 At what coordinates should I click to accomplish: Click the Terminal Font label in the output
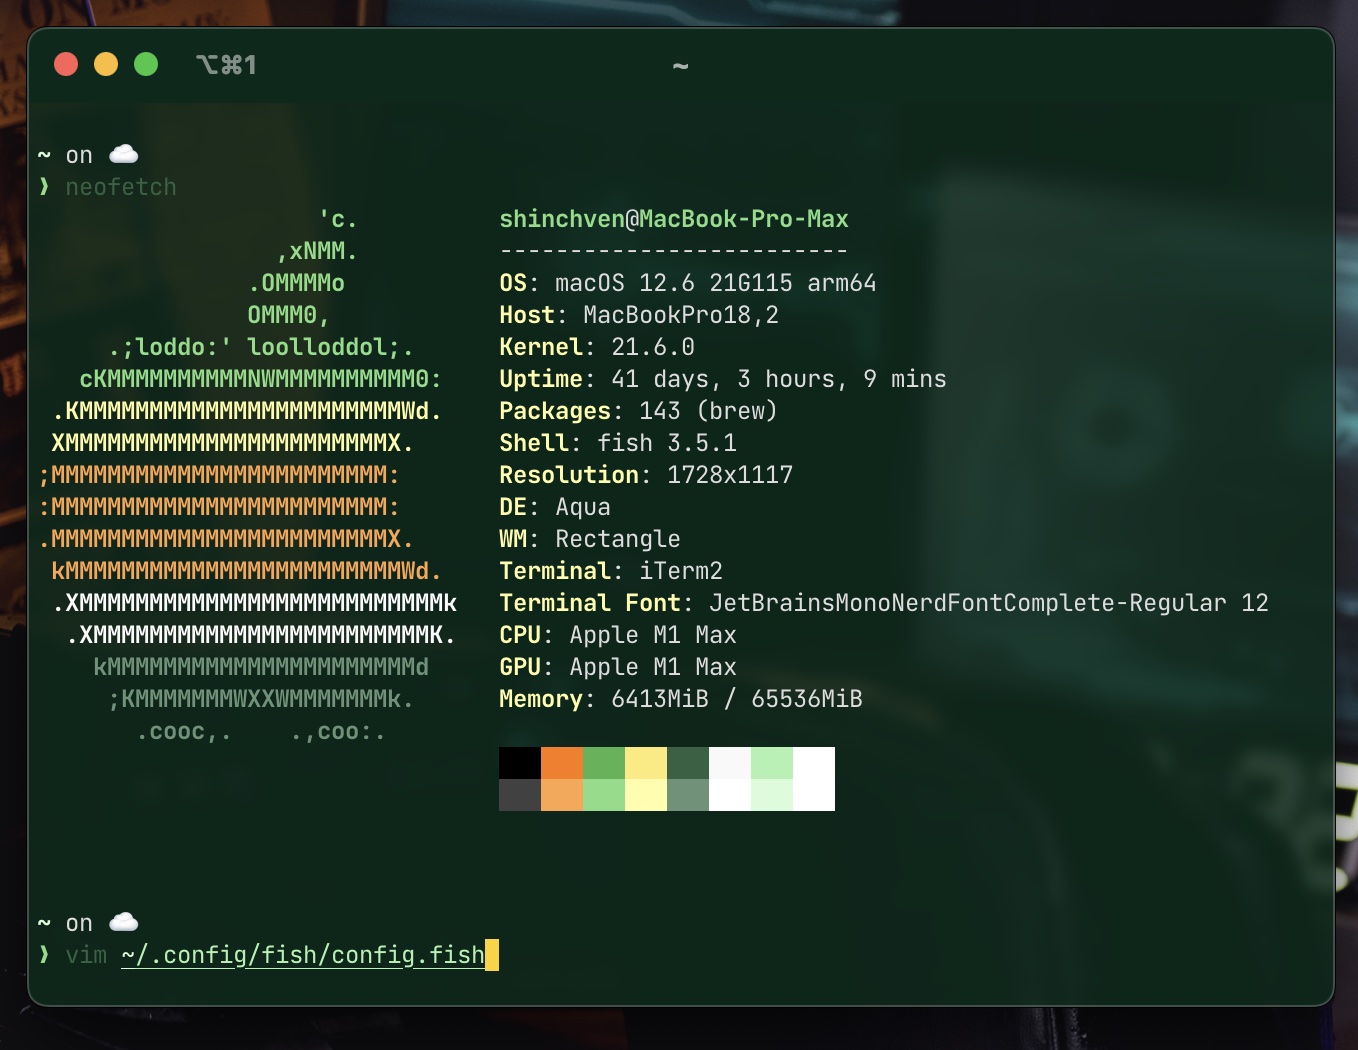589,603
